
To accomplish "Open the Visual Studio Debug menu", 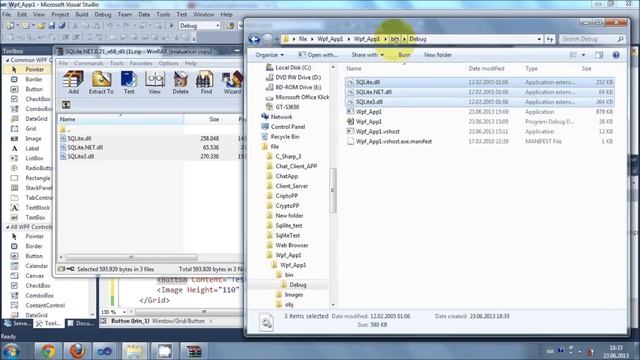I will [102, 14].
